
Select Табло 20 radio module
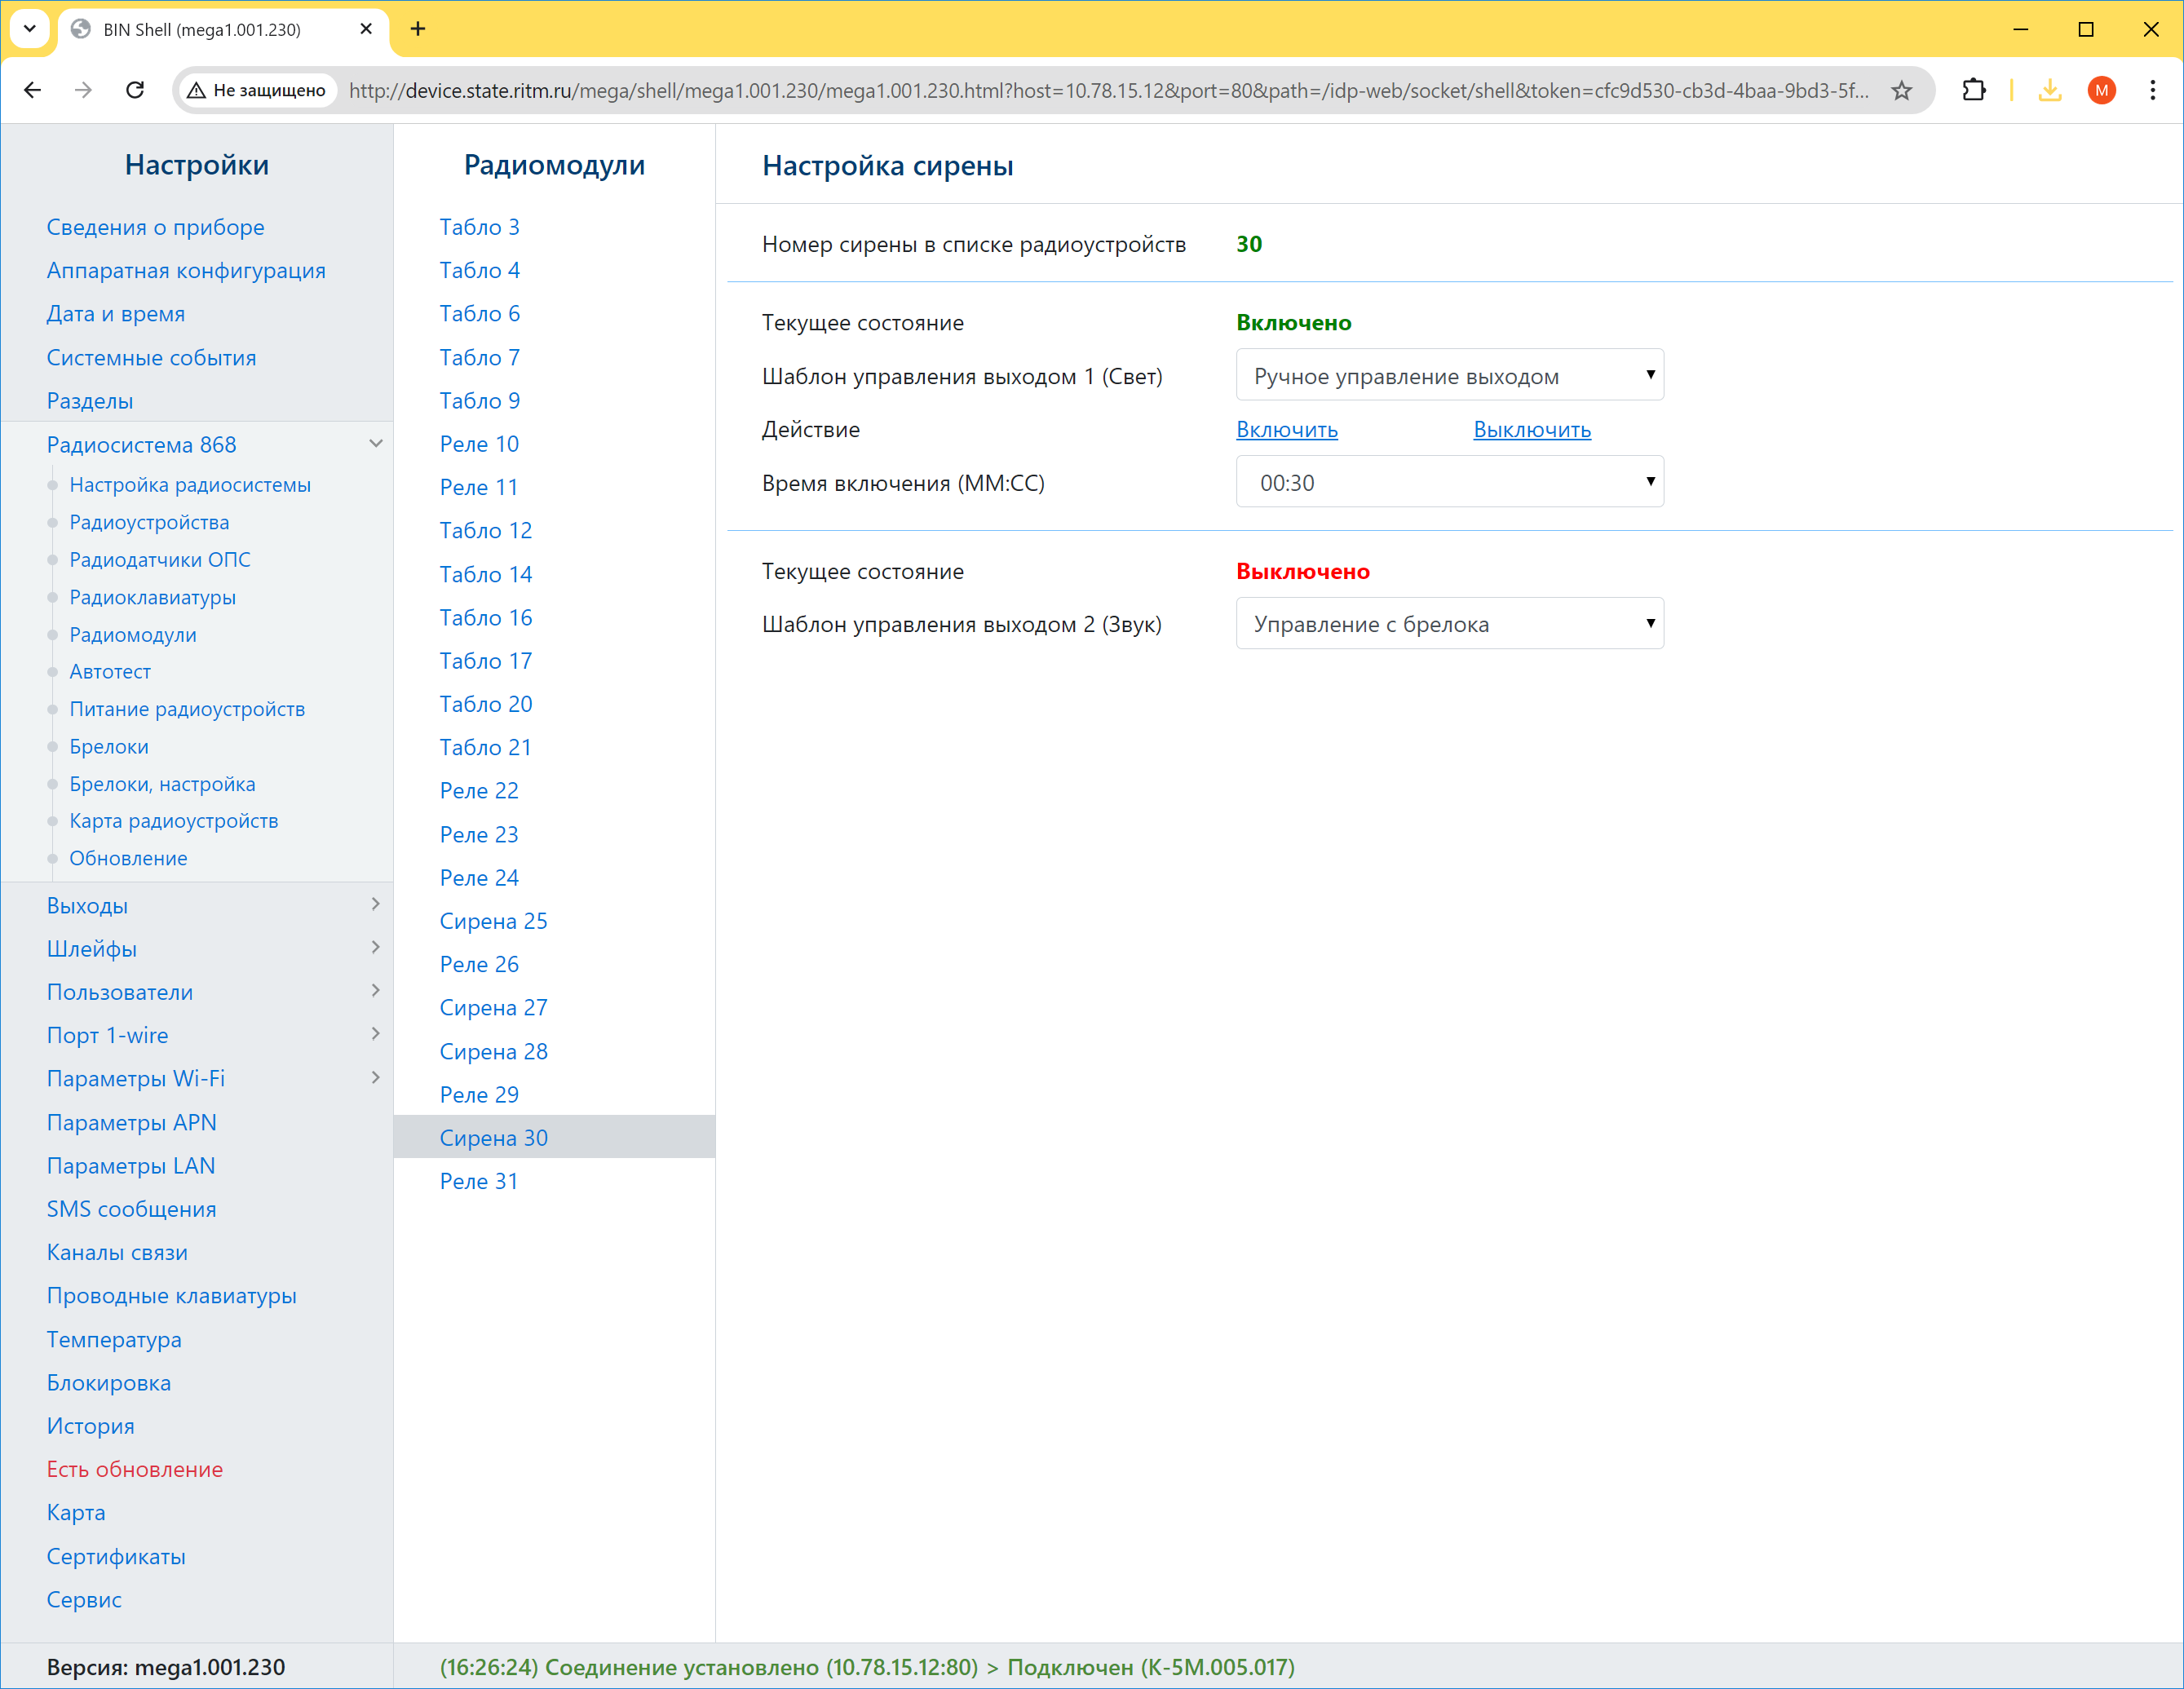485,704
